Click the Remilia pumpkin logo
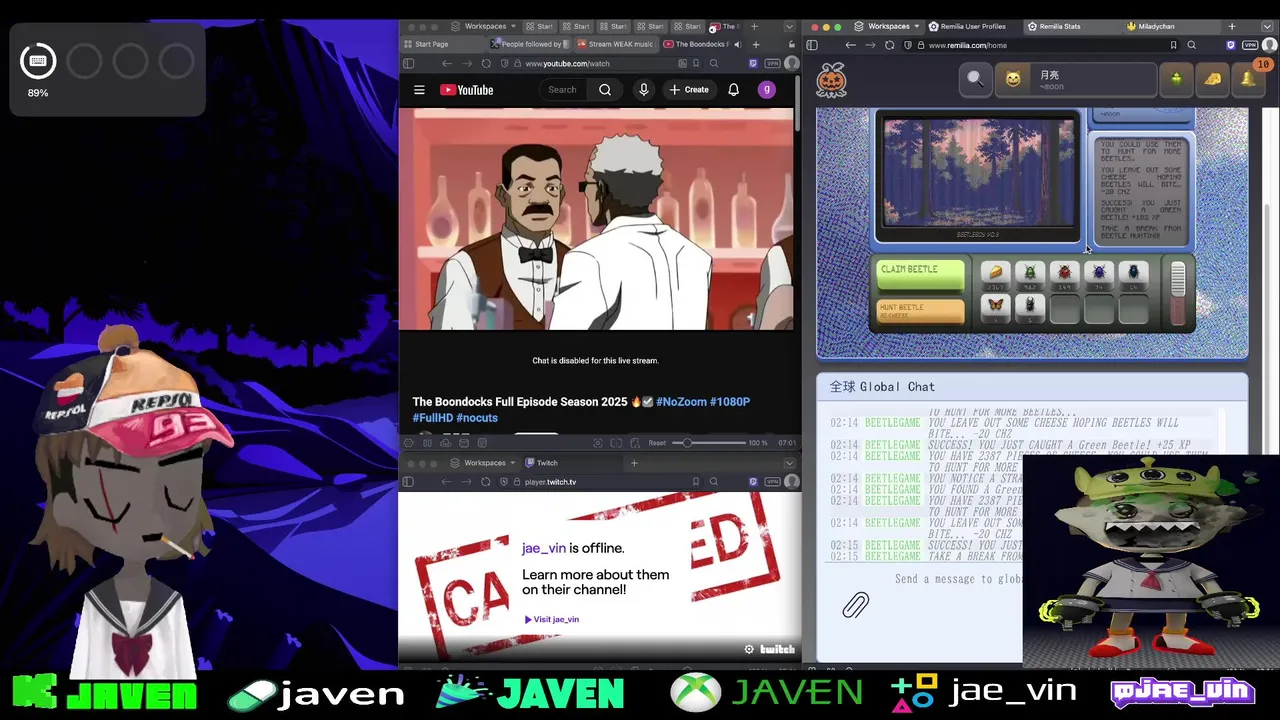The height and width of the screenshot is (720, 1280). coord(831,80)
